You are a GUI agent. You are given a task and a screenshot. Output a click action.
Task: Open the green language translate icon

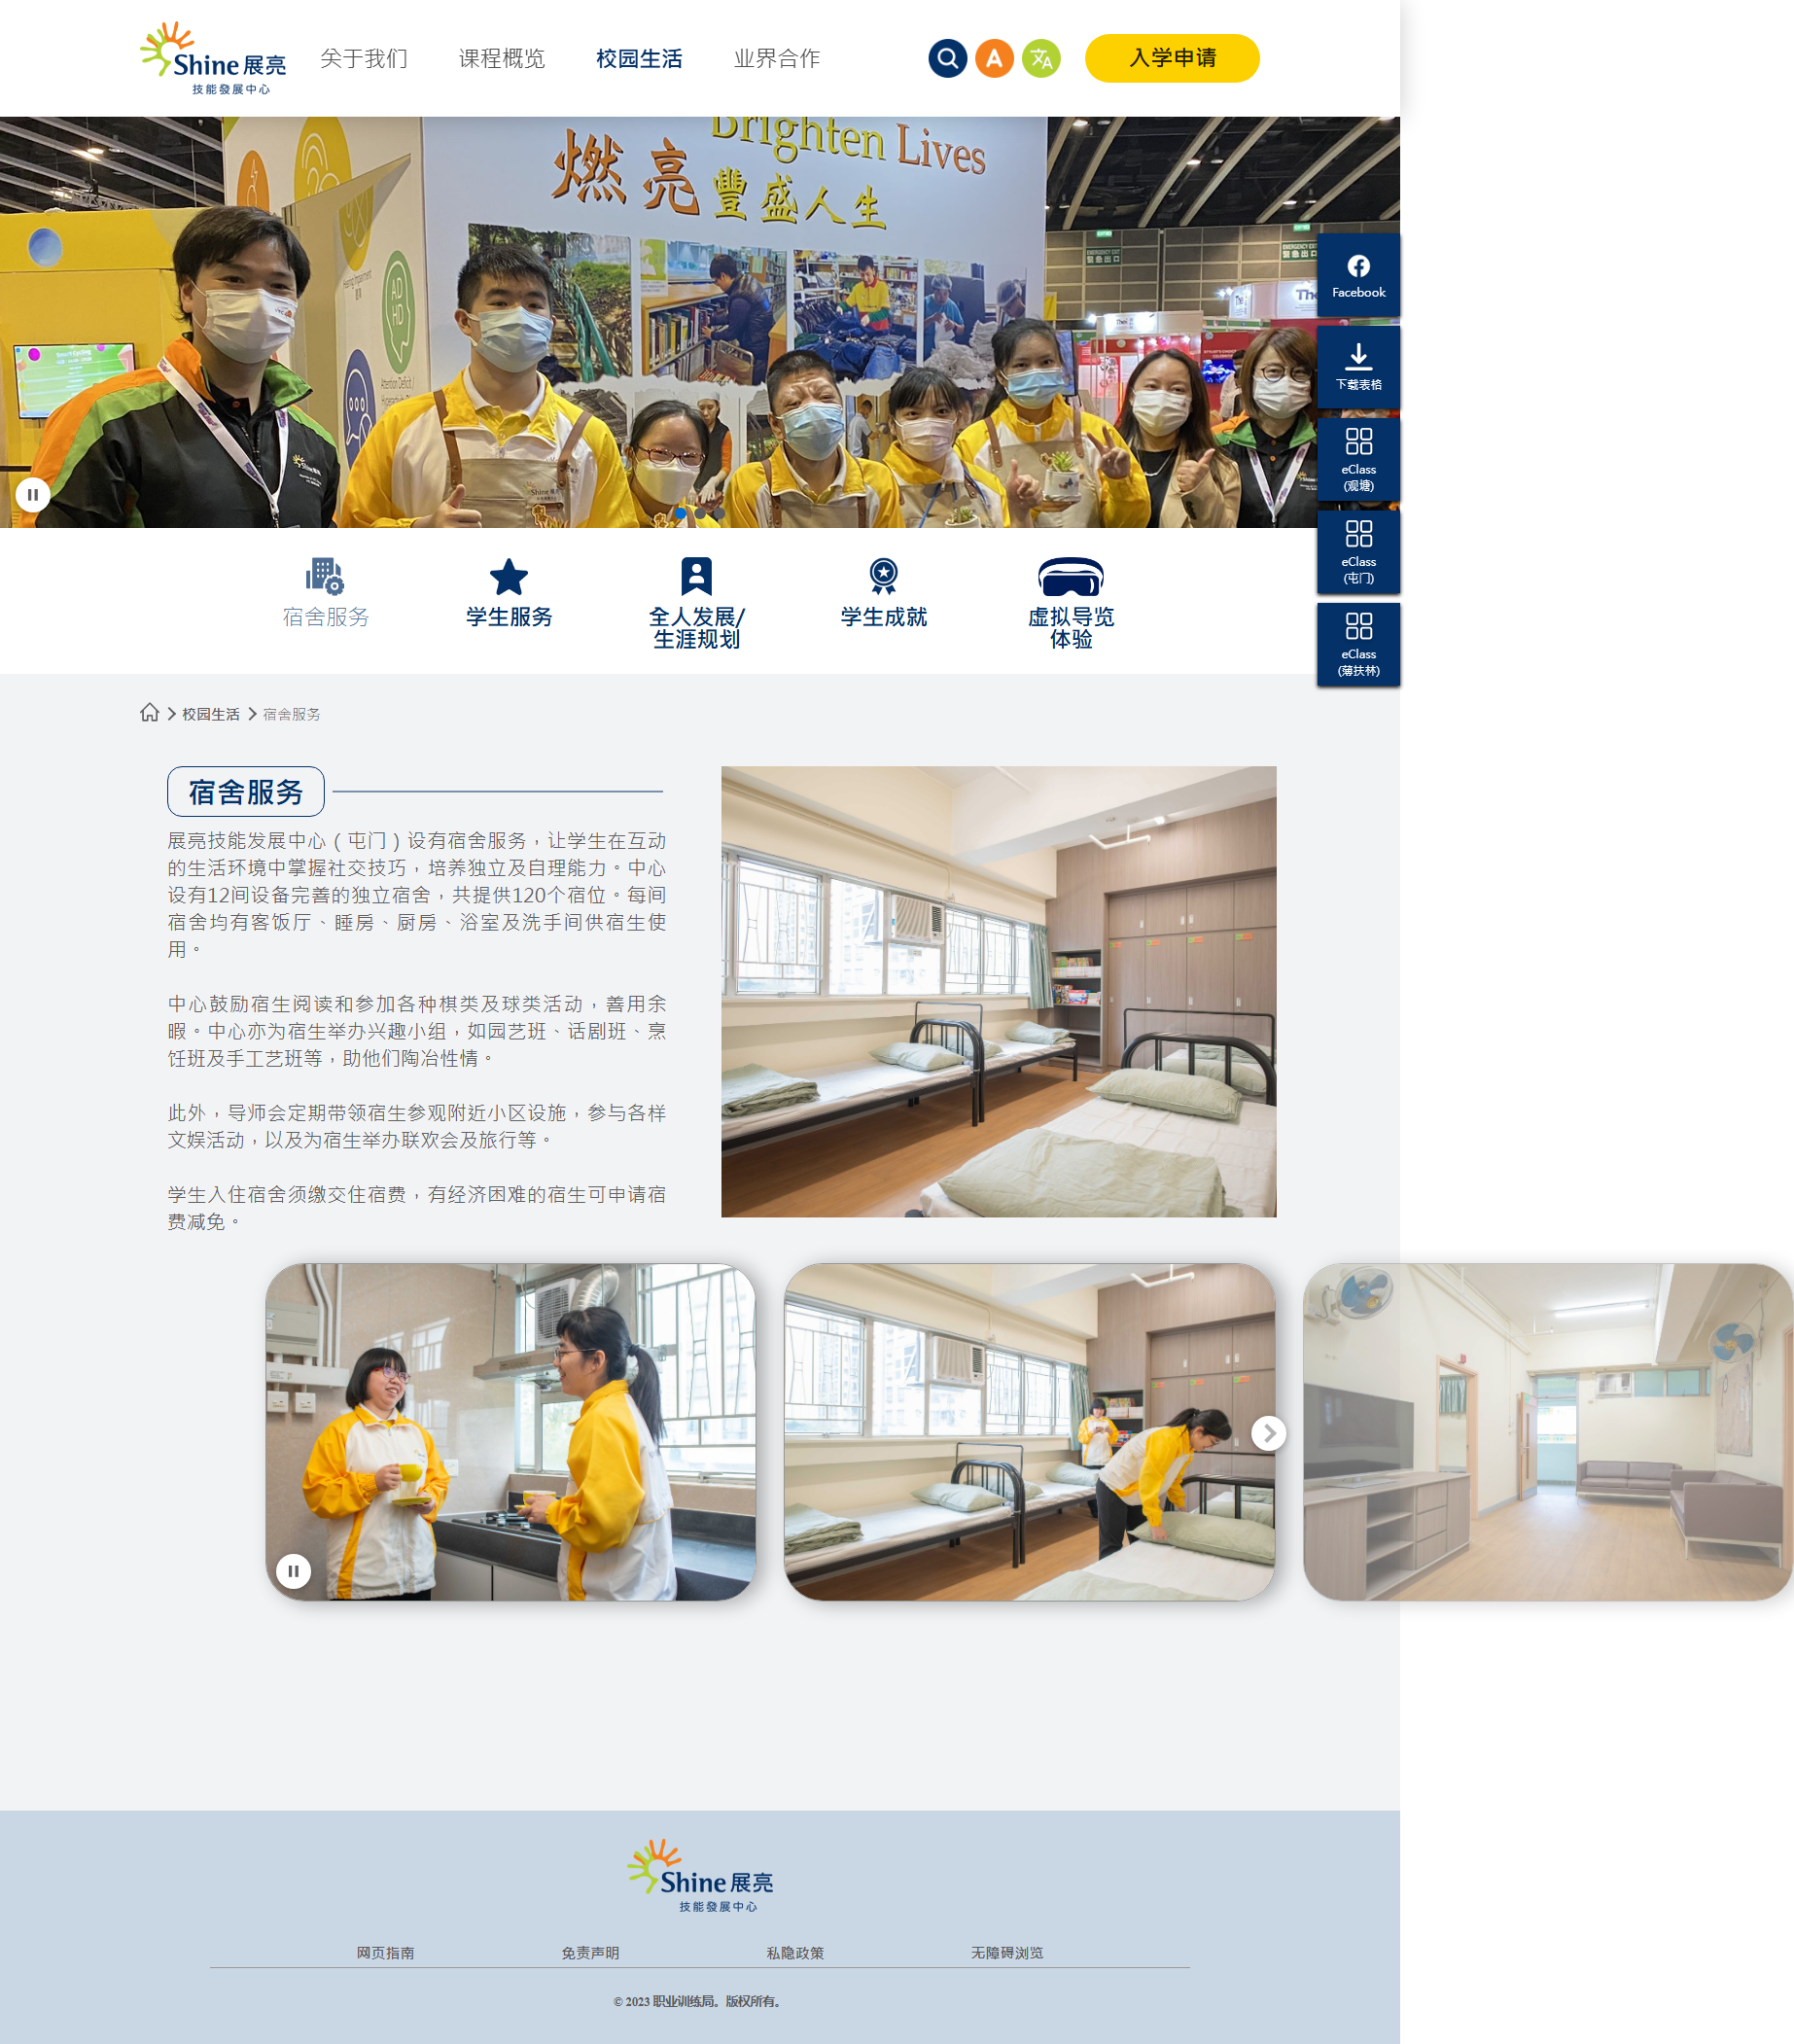click(x=1040, y=58)
